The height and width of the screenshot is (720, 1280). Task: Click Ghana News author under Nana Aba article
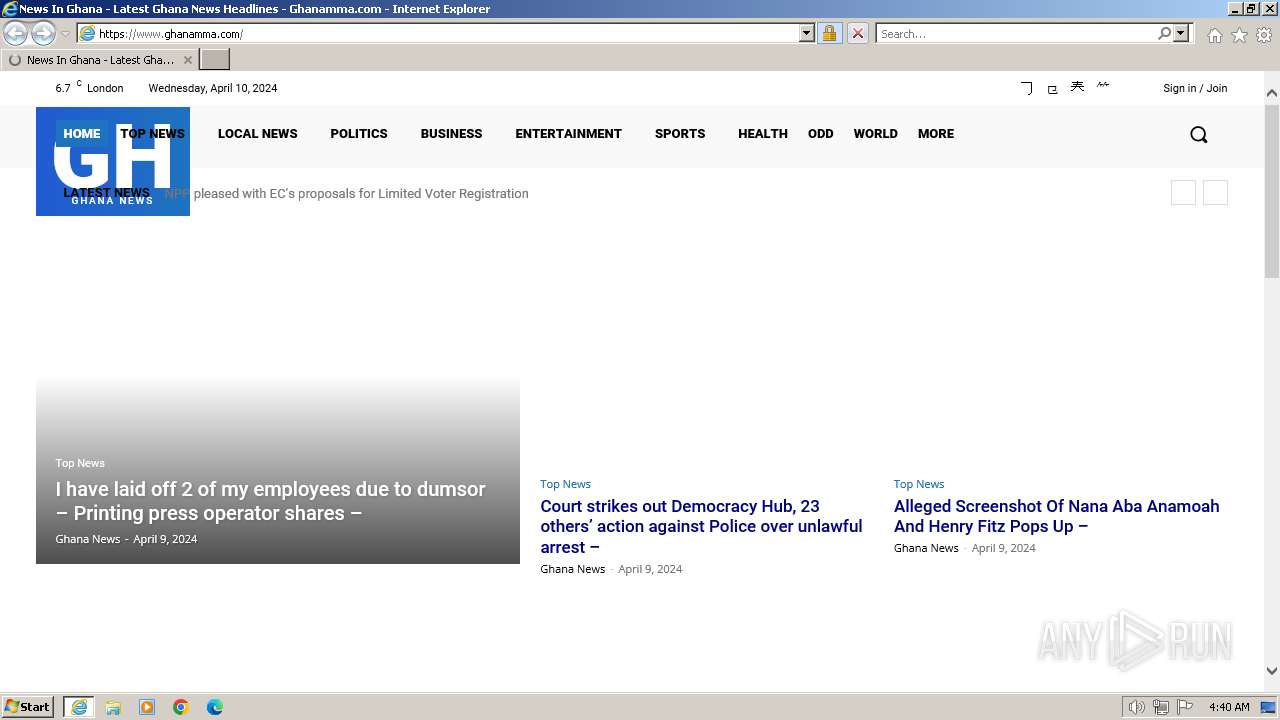926,548
